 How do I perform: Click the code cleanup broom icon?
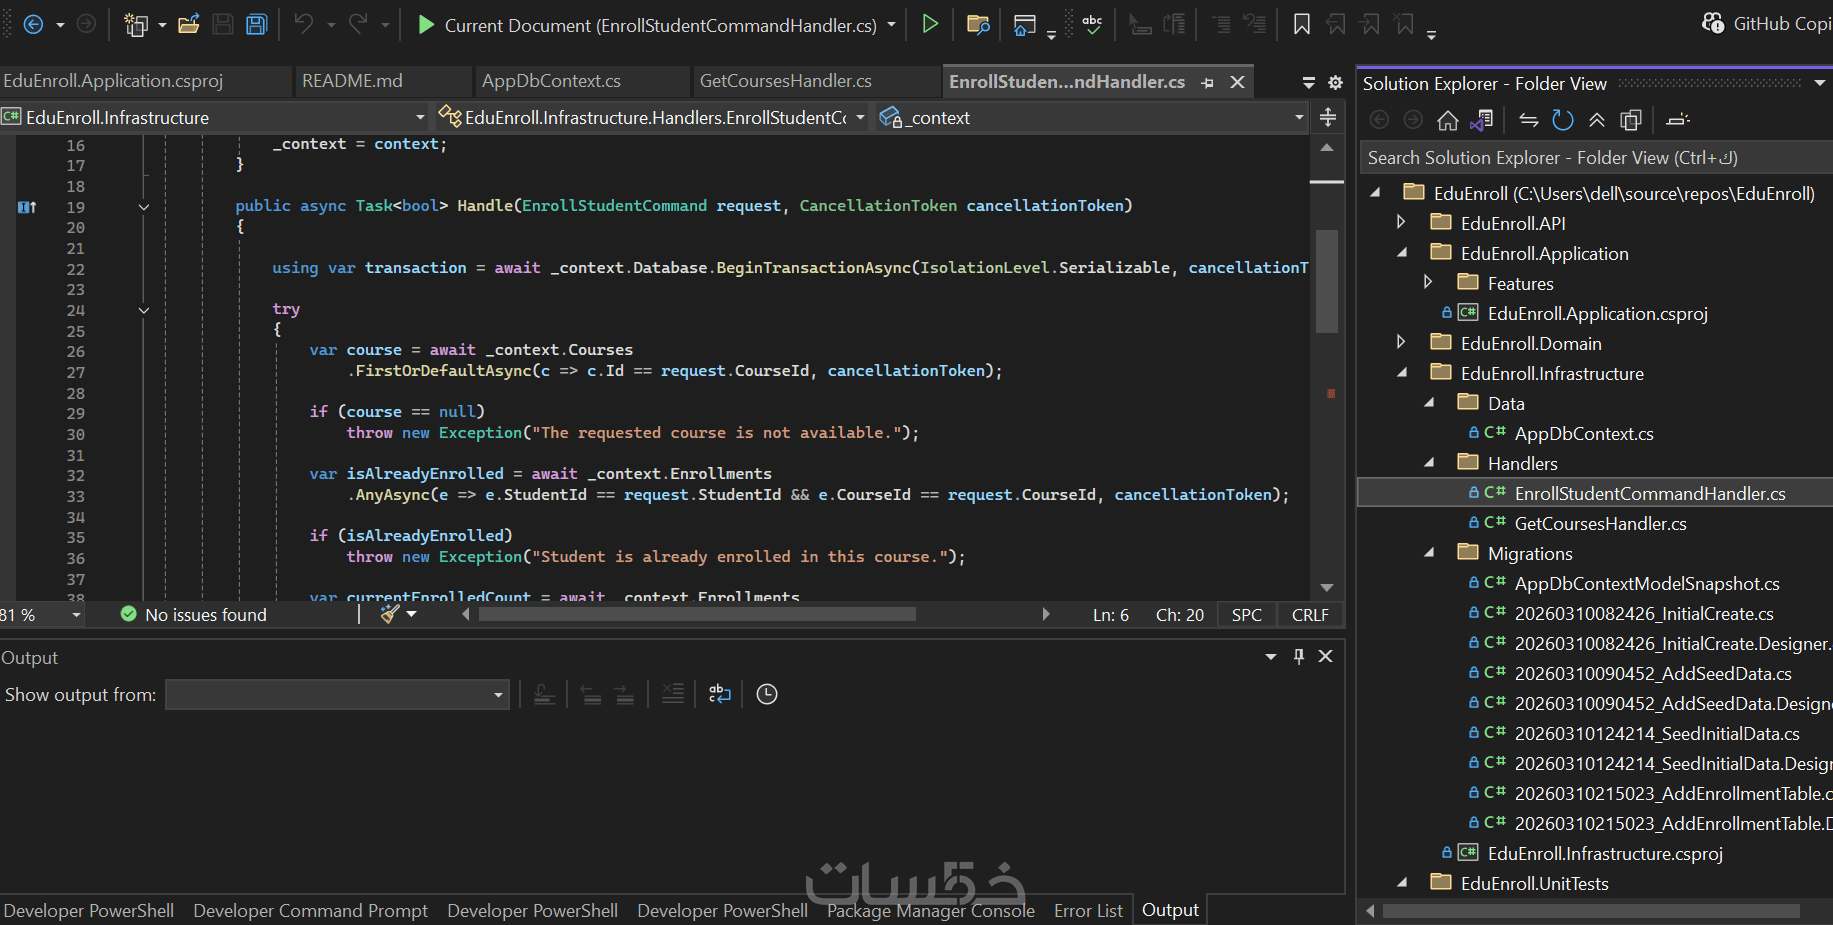390,614
